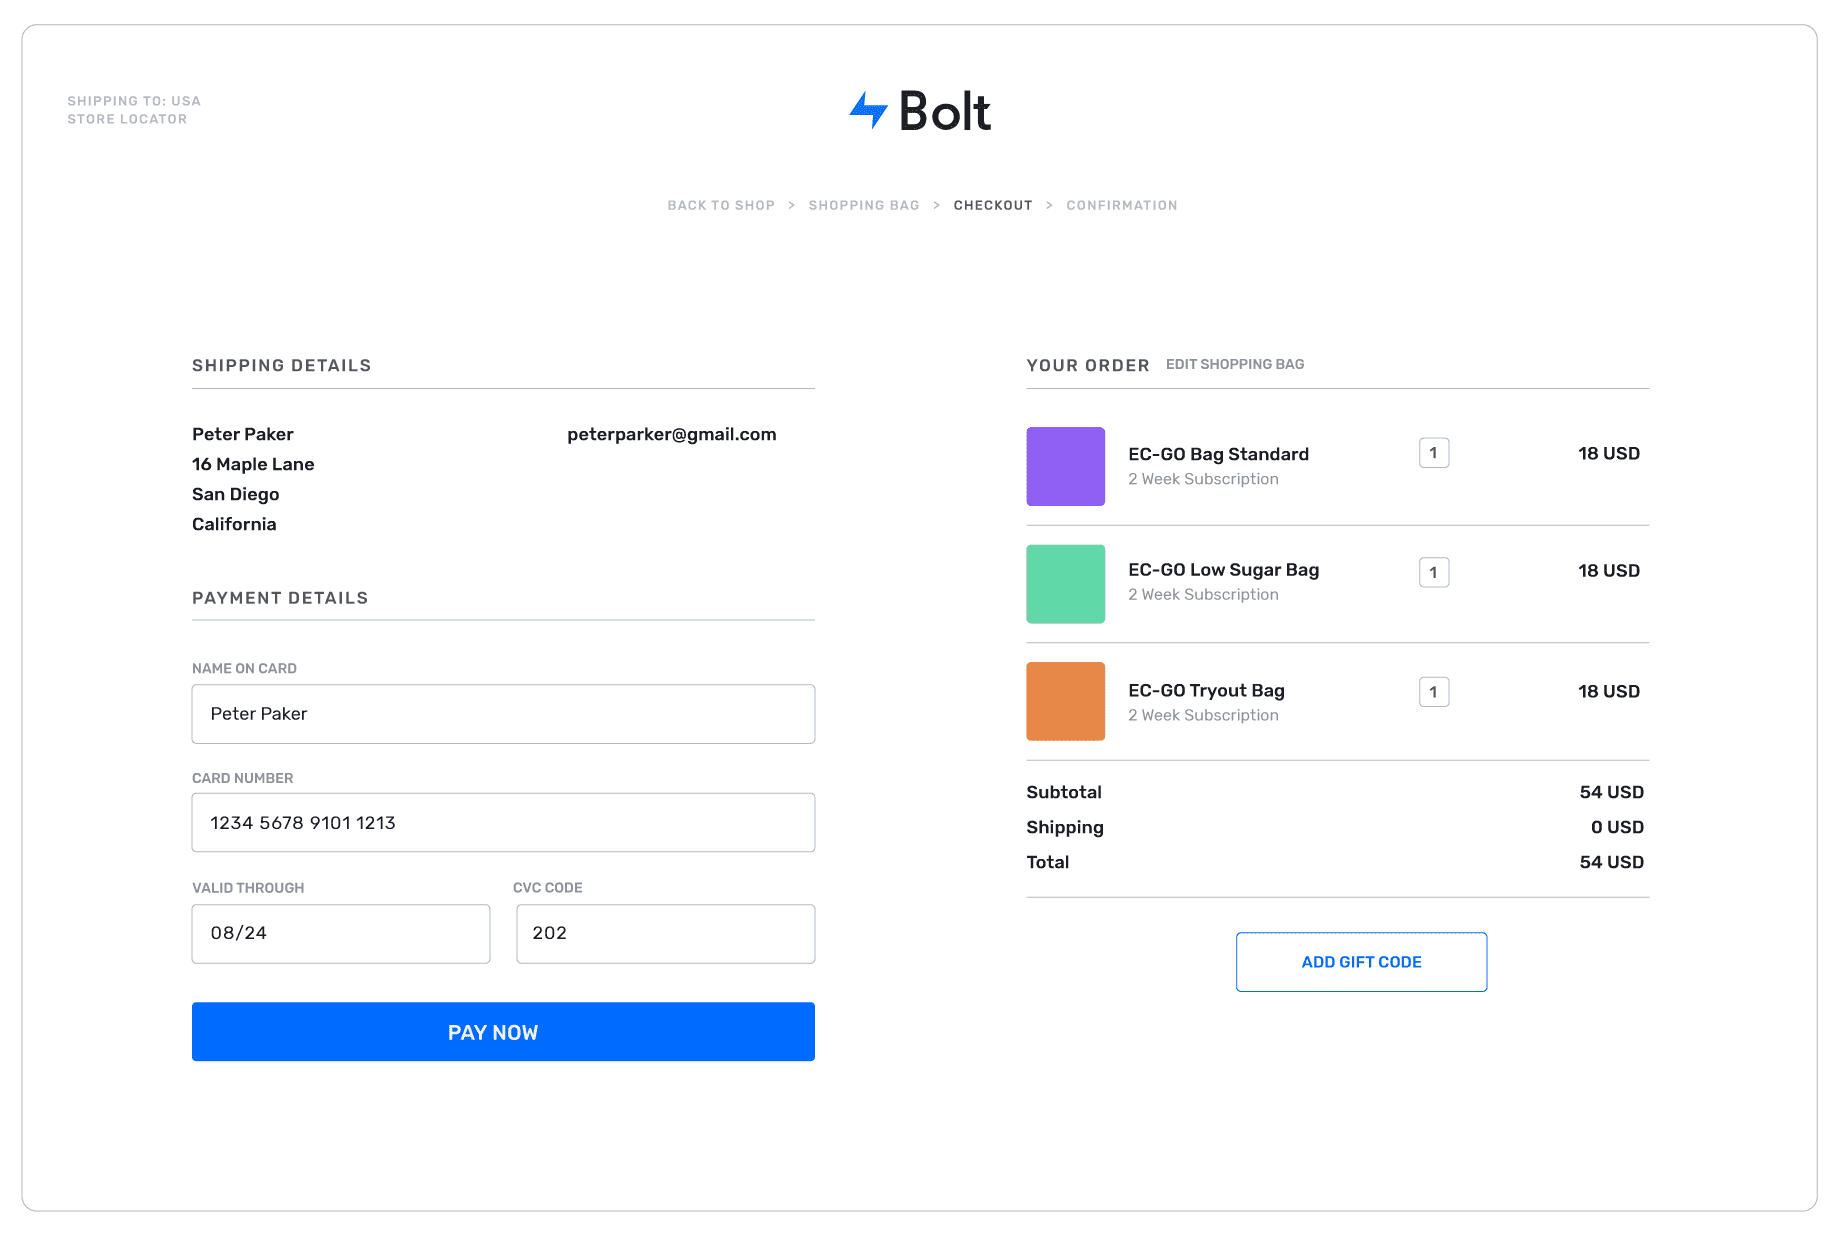Change quantity of EC-GO Bag Standard
This screenshot has height=1235, width=1838.
coord(1434,452)
